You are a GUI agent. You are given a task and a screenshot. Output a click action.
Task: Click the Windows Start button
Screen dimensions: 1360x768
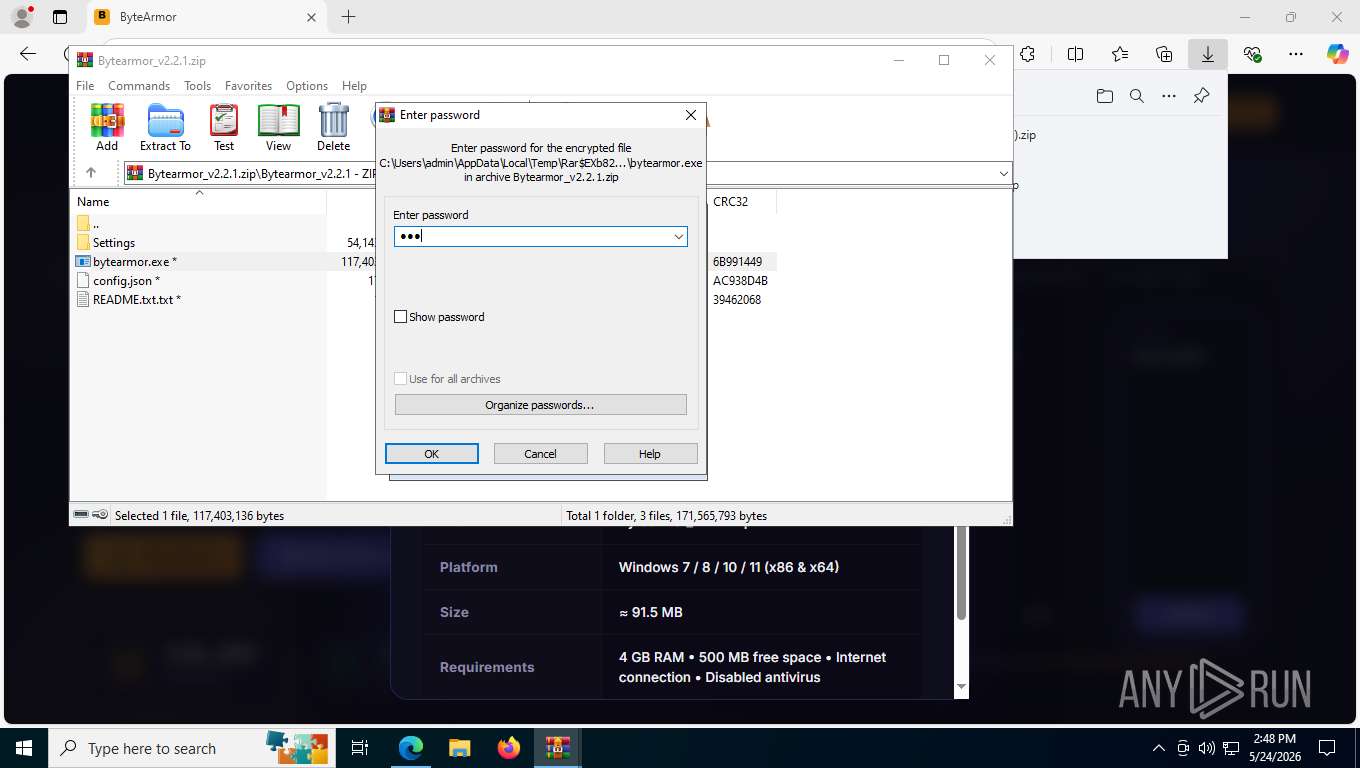23,748
